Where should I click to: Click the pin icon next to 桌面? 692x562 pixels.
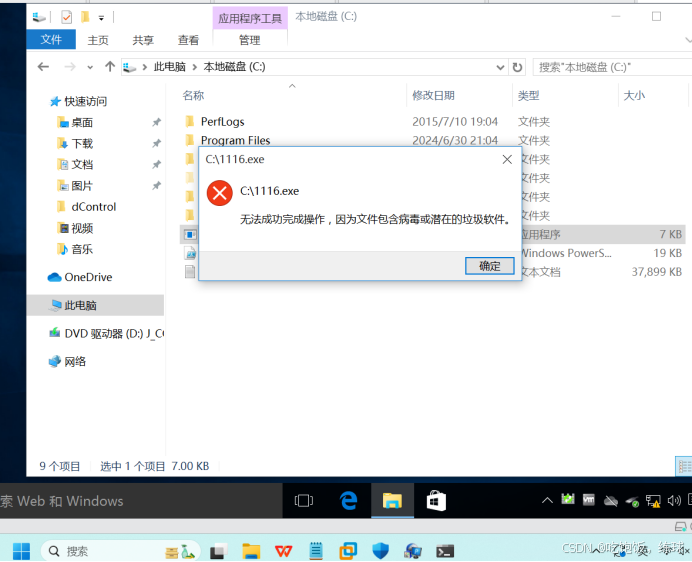pos(157,122)
